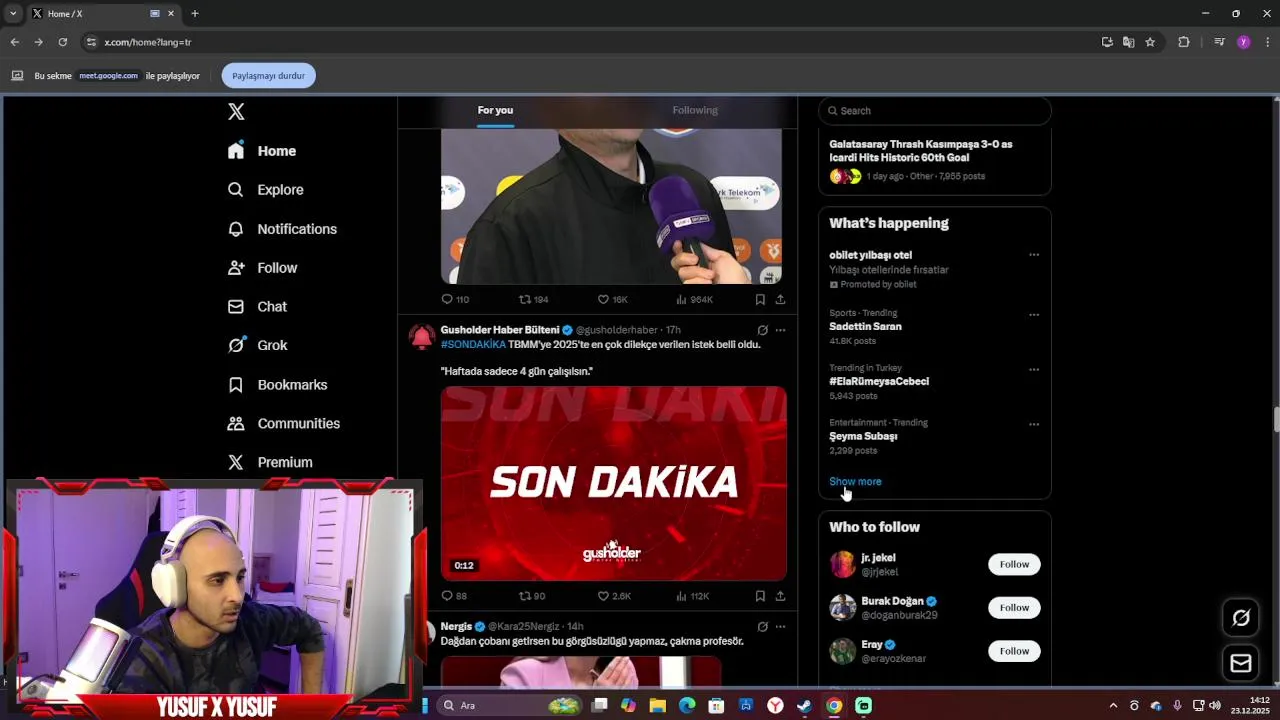Bookmark this page with star icon
Image resolution: width=1280 pixels, height=720 pixels.
(x=1150, y=42)
